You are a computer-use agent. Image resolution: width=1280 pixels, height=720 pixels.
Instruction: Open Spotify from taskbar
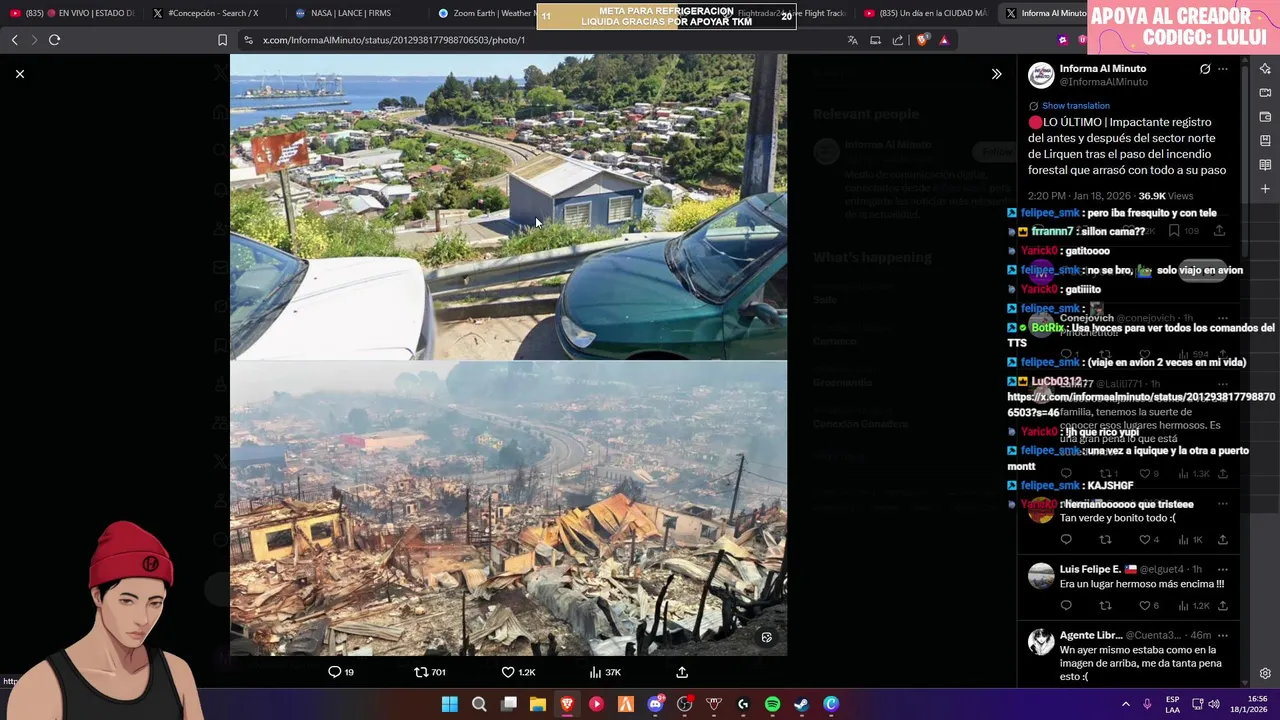click(772, 704)
